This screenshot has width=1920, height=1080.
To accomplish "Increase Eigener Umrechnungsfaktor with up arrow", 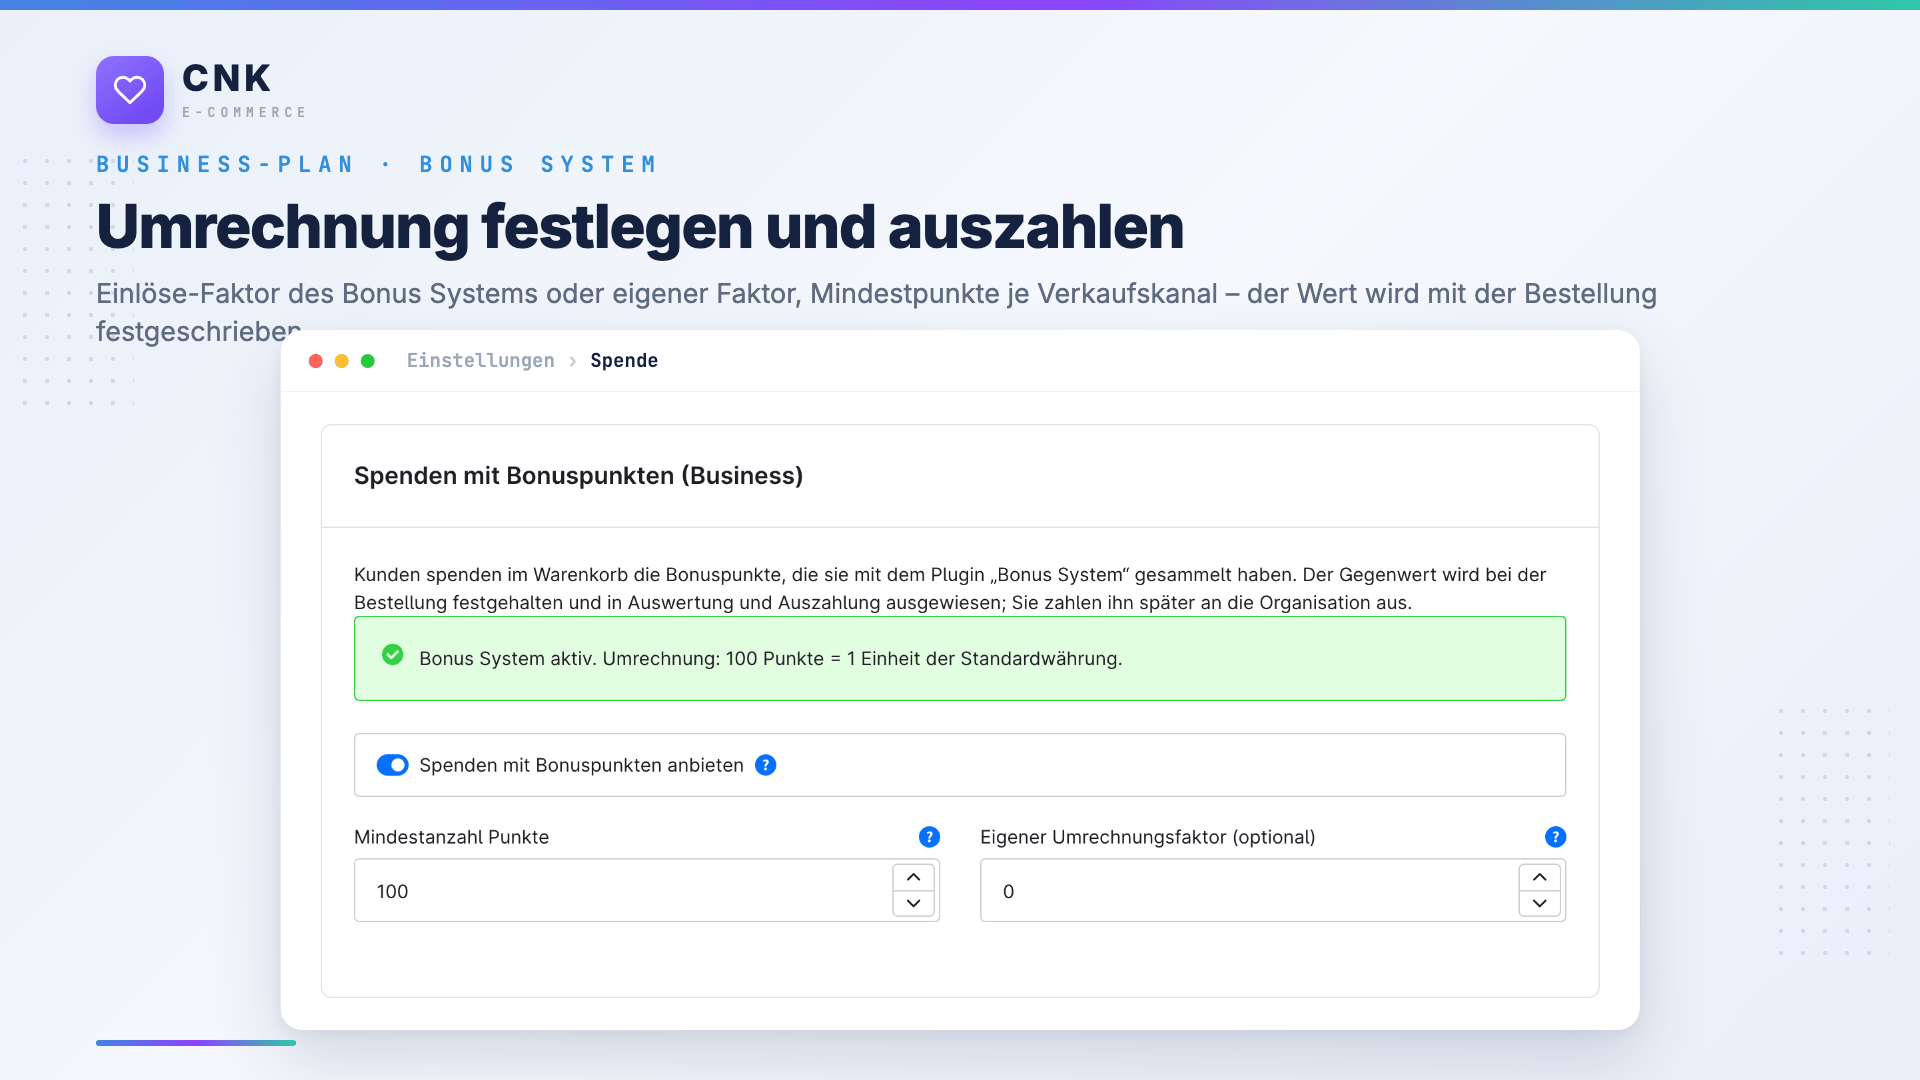I will coord(1539,877).
